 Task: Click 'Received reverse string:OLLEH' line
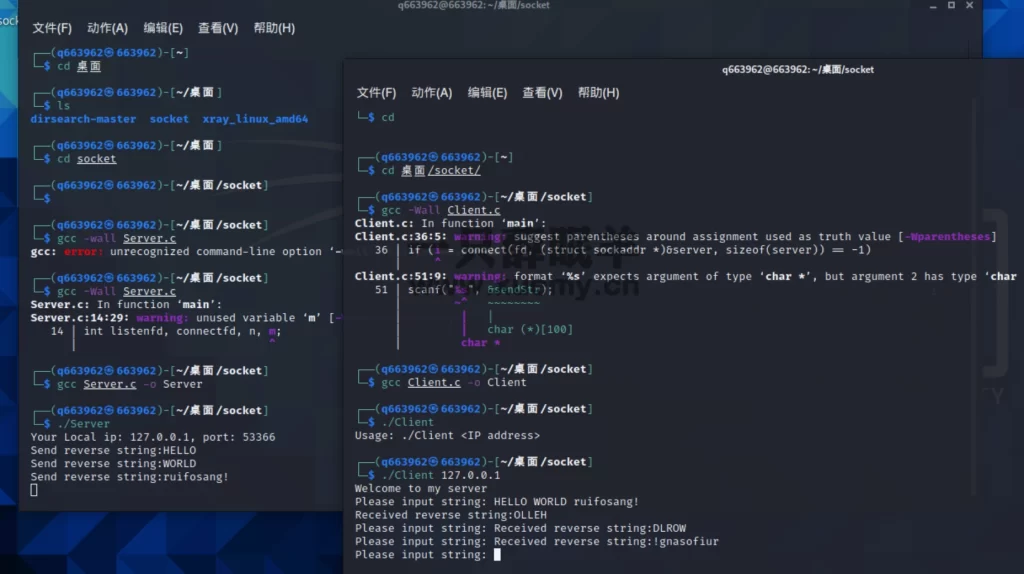451,515
